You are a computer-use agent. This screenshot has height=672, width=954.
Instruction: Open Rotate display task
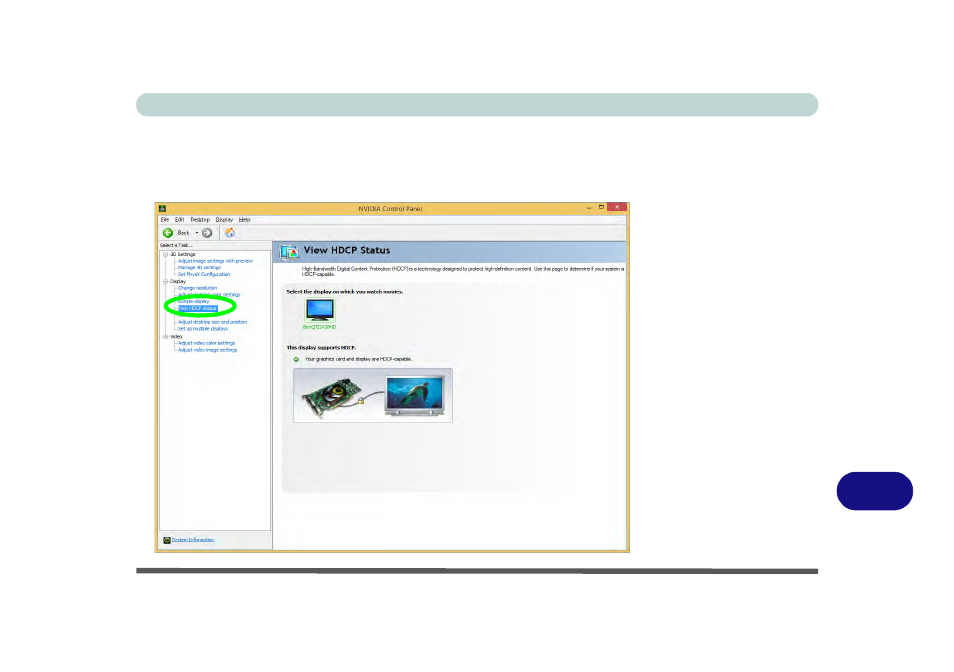point(193,302)
